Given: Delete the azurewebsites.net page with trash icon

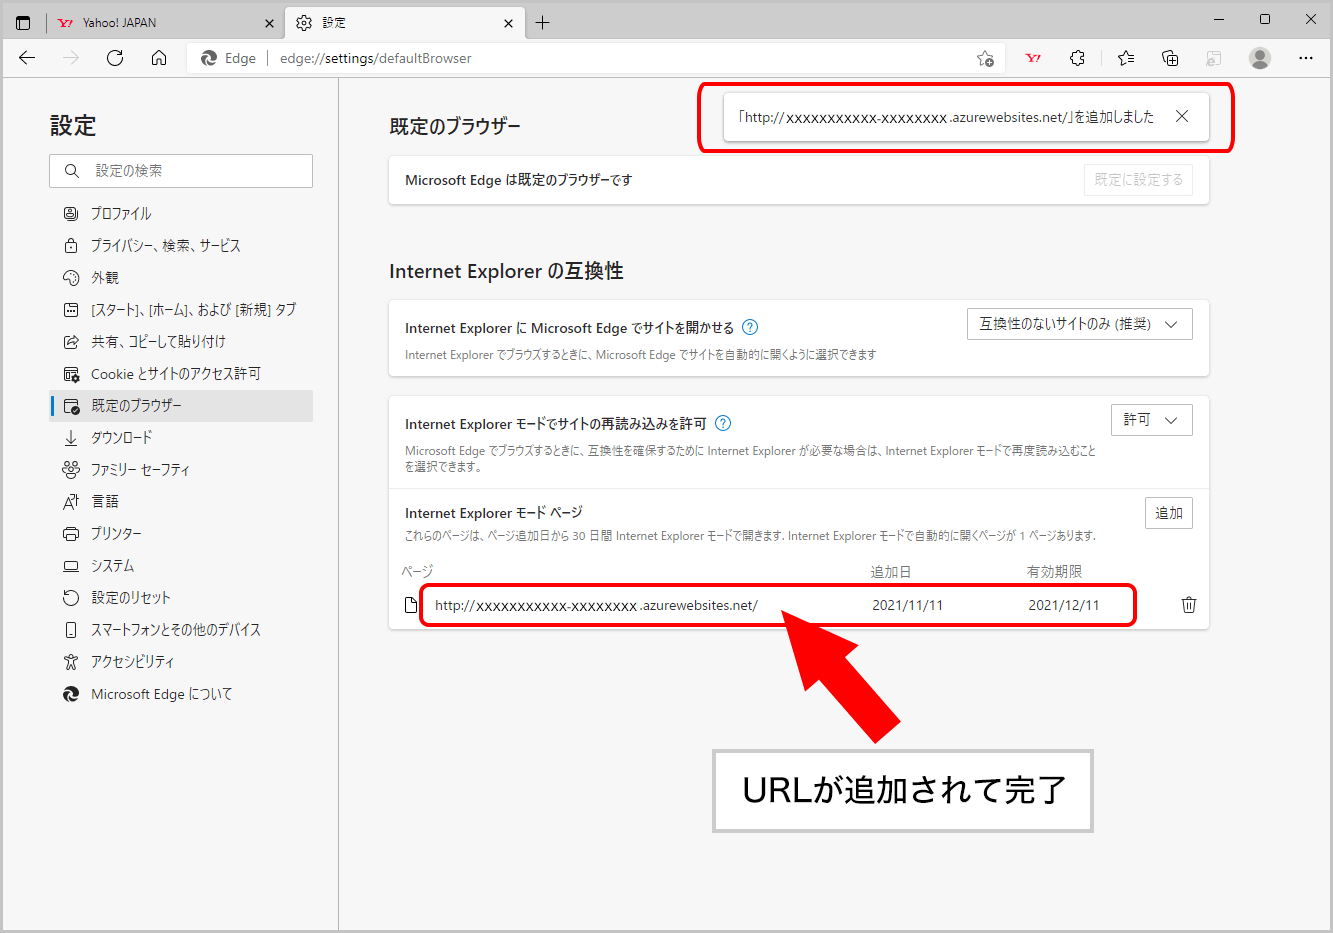Looking at the screenshot, I should [x=1189, y=605].
